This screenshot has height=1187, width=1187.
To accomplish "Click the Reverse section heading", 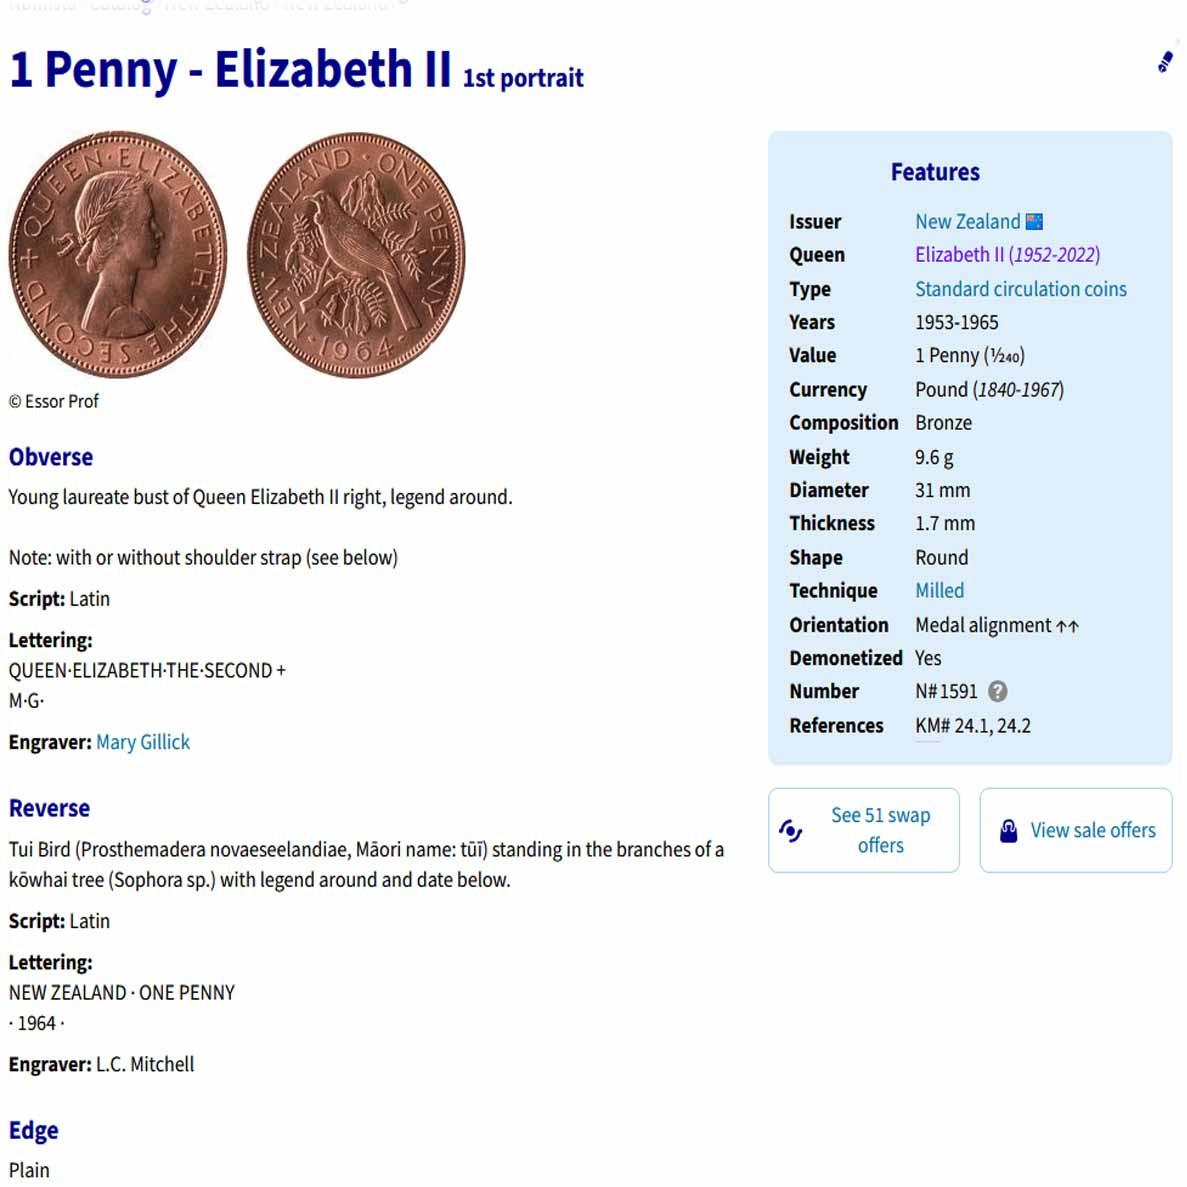I will coord(49,808).
